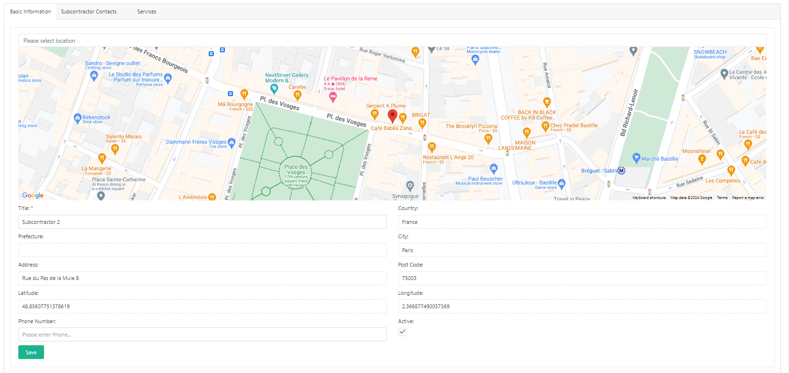
Task: Click the Bréguet-Sabin metro station icon
Action: point(621,171)
